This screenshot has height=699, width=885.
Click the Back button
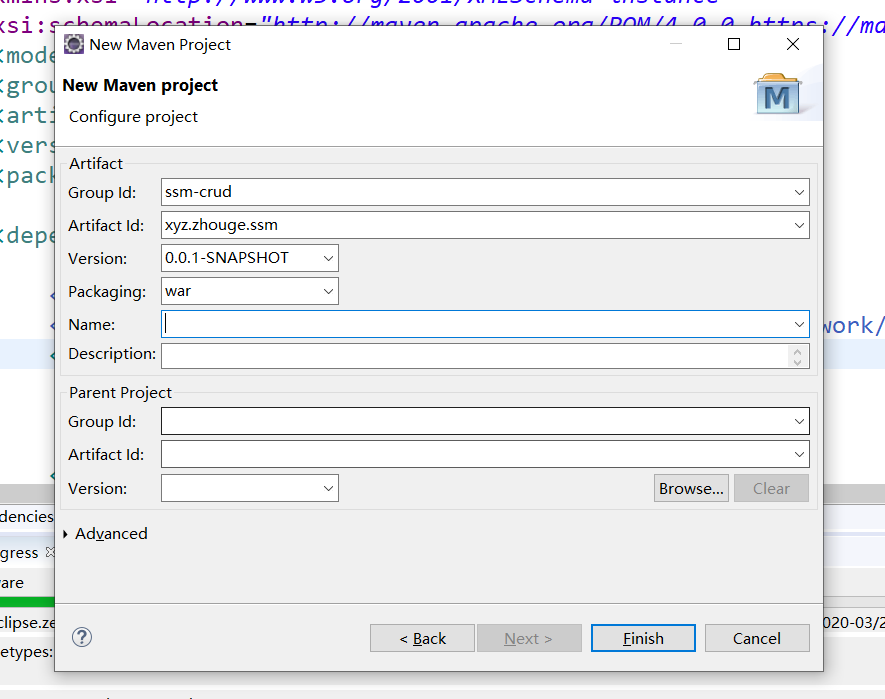point(422,638)
